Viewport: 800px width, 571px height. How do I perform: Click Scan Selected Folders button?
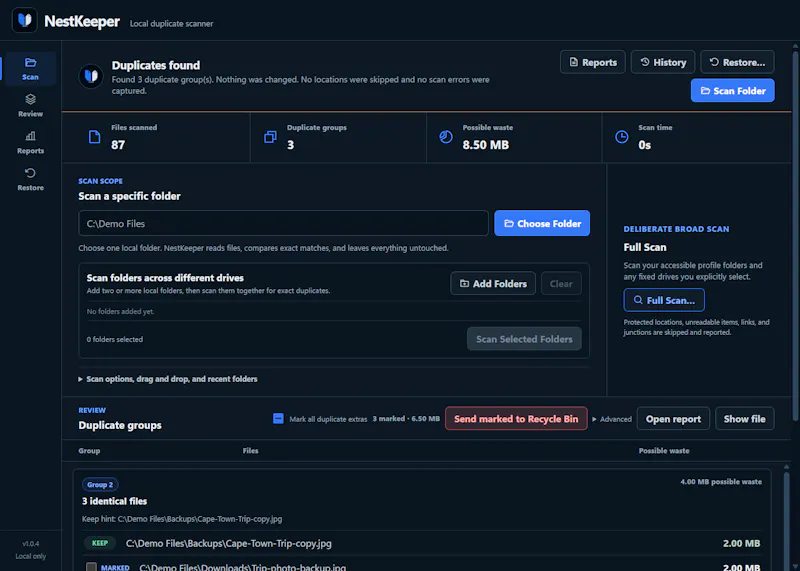[x=524, y=339]
